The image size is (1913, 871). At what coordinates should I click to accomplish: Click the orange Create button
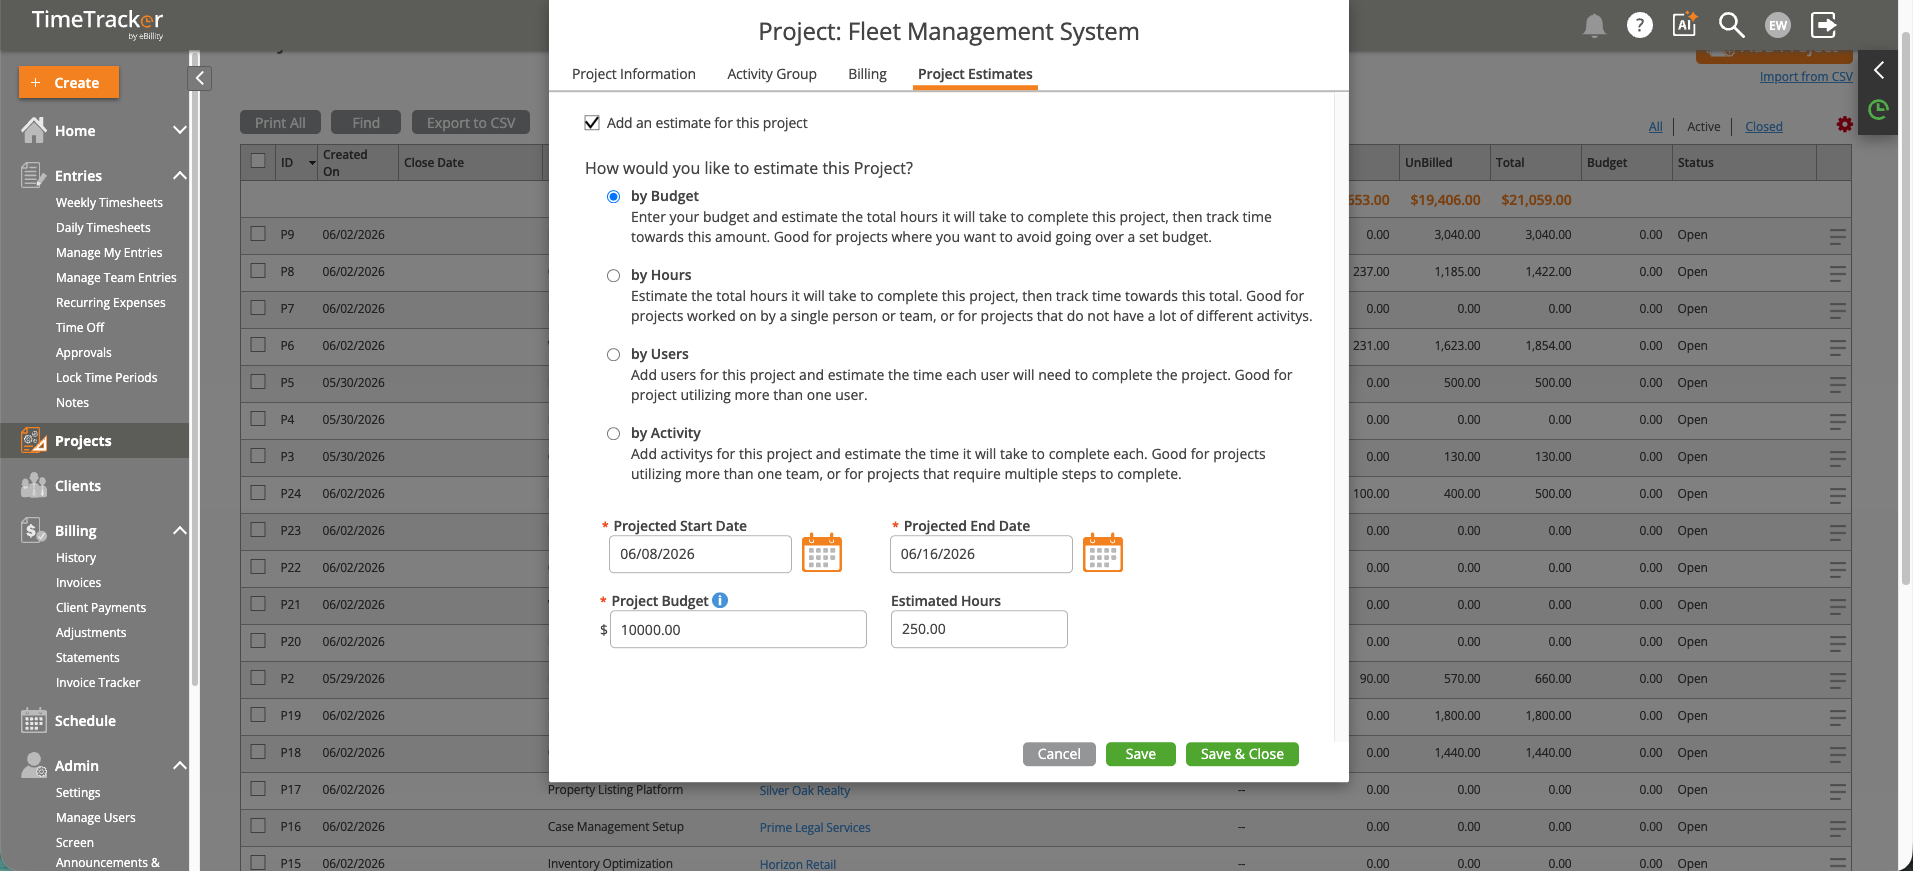click(x=69, y=82)
